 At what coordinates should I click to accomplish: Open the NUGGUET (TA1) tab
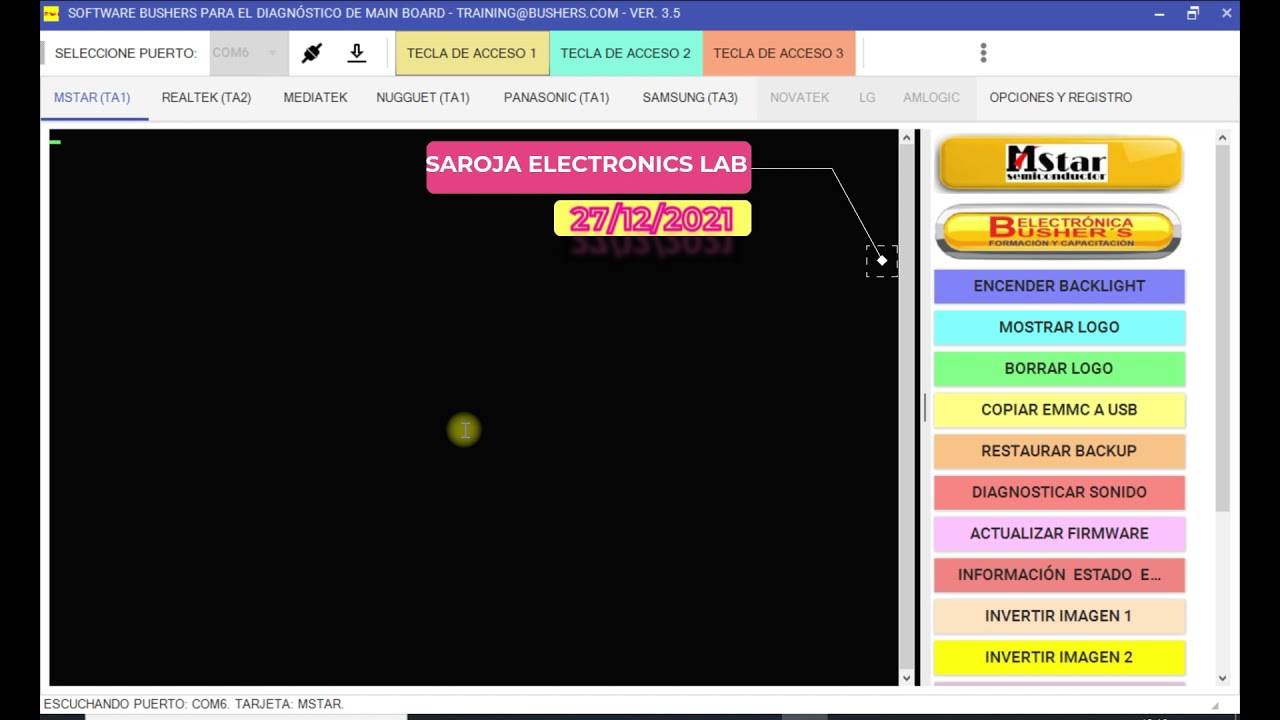(423, 97)
